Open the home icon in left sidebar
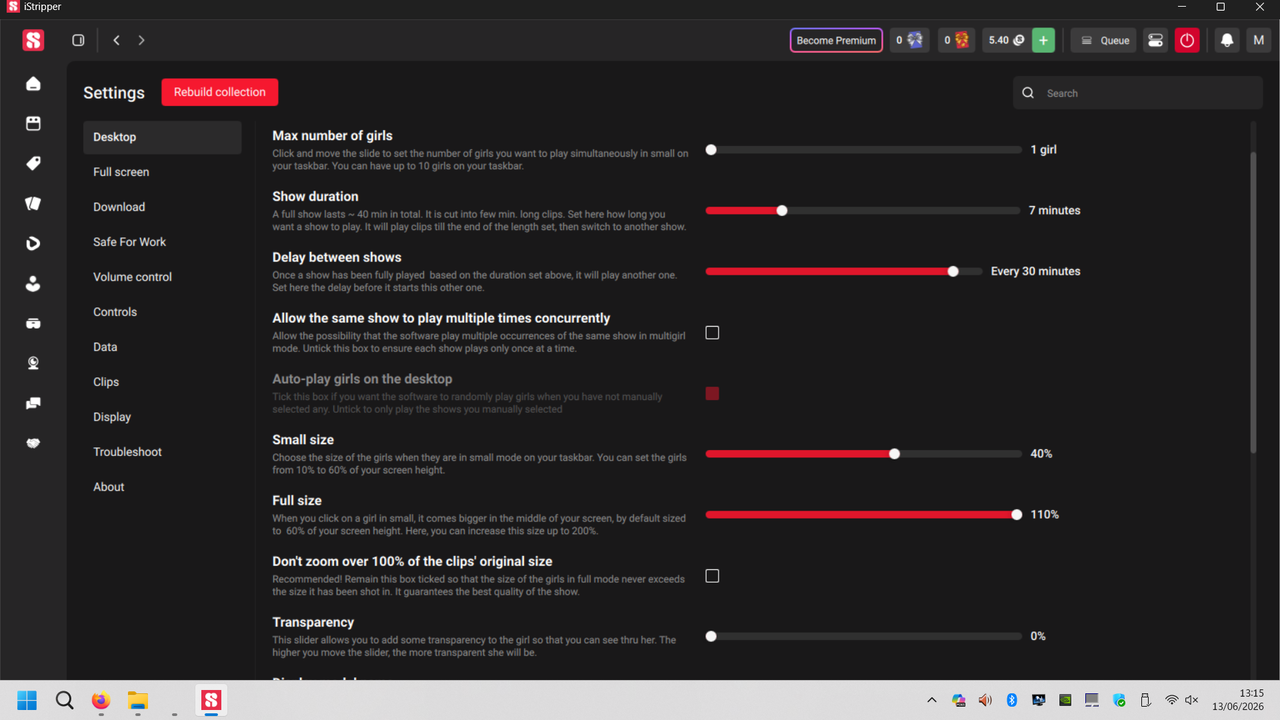Image resolution: width=1280 pixels, height=720 pixels. [33, 84]
